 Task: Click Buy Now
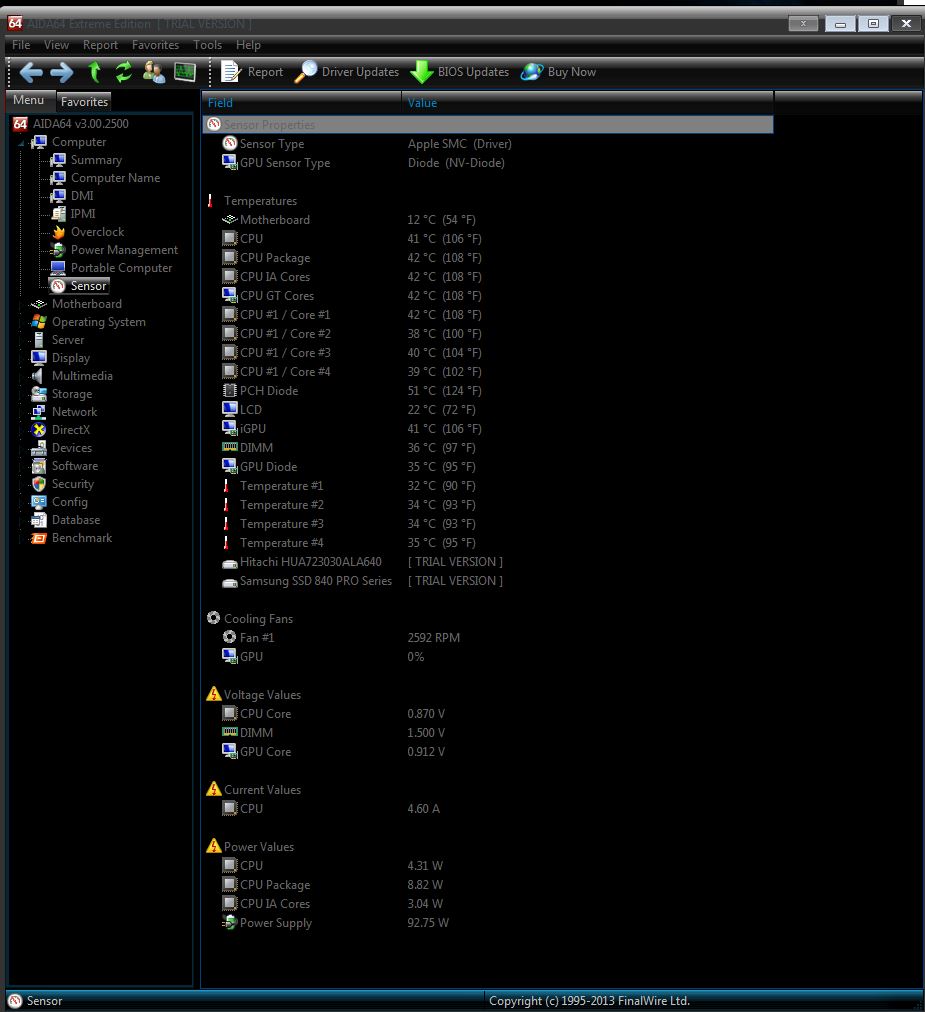tap(558, 72)
